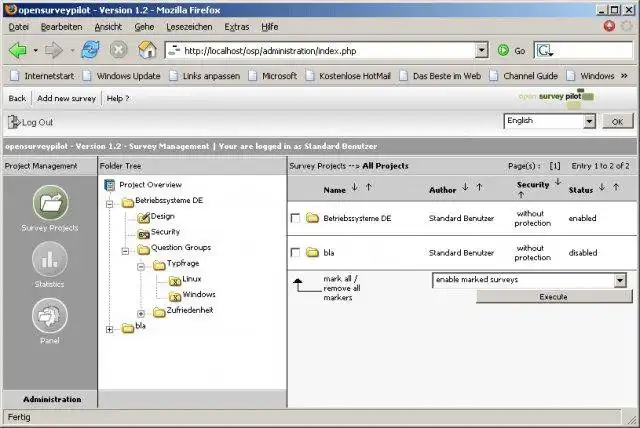Sort by Status descending arrow
The width and height of the screenshot is (640, 428).
(602, 187)
